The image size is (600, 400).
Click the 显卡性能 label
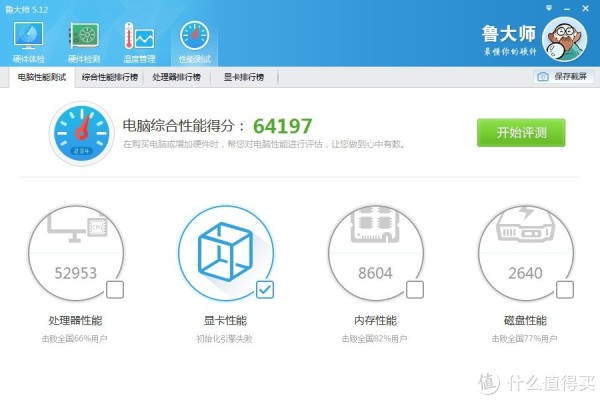coord(225,320)
